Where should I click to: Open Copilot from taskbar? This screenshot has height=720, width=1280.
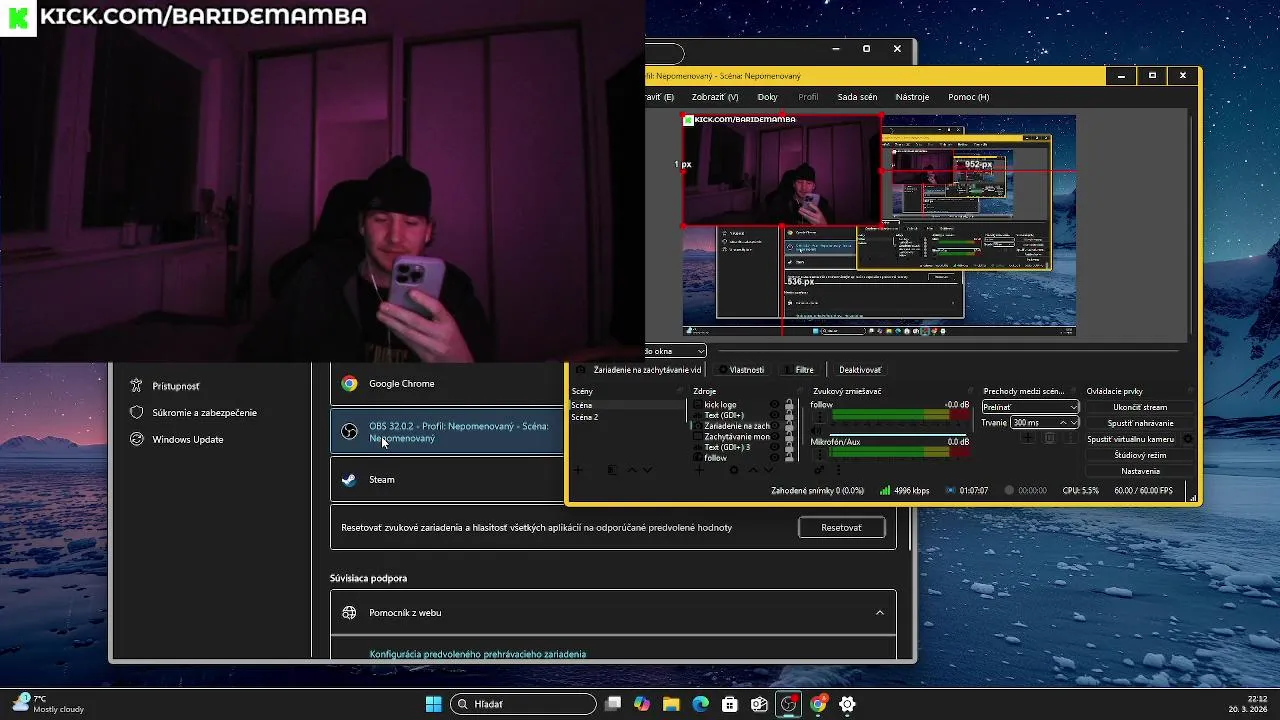642,704
